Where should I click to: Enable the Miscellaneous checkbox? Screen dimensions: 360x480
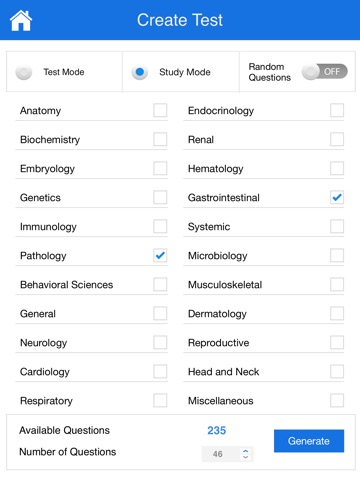pyautogui.click(x=337, y=400)
